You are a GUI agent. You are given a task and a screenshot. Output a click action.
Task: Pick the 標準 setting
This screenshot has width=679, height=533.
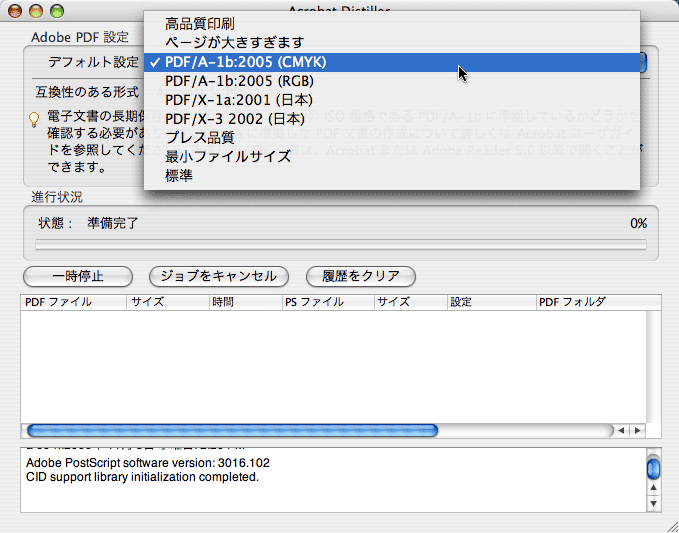point(179,176)
